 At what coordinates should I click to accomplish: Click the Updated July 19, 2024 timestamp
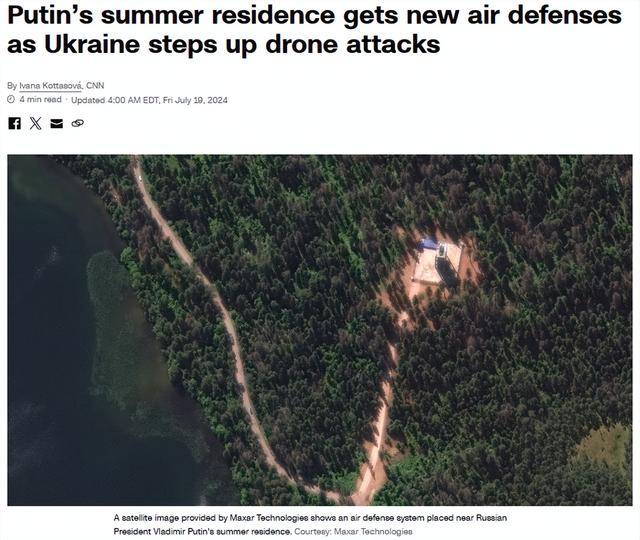[149, 100]
